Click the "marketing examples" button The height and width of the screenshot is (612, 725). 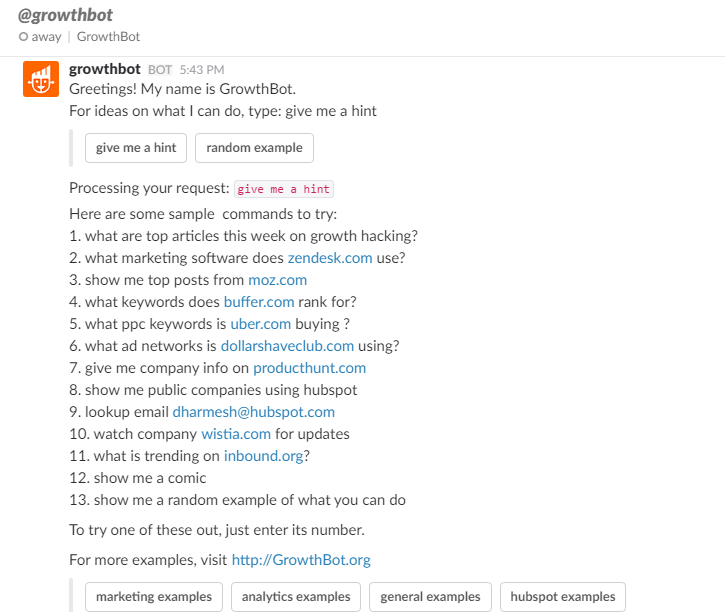pyautogui.click(x=154, y=597)
